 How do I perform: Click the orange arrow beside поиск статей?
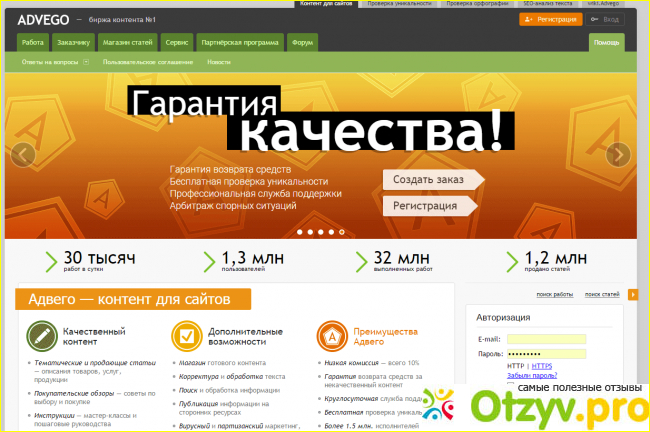632,295
